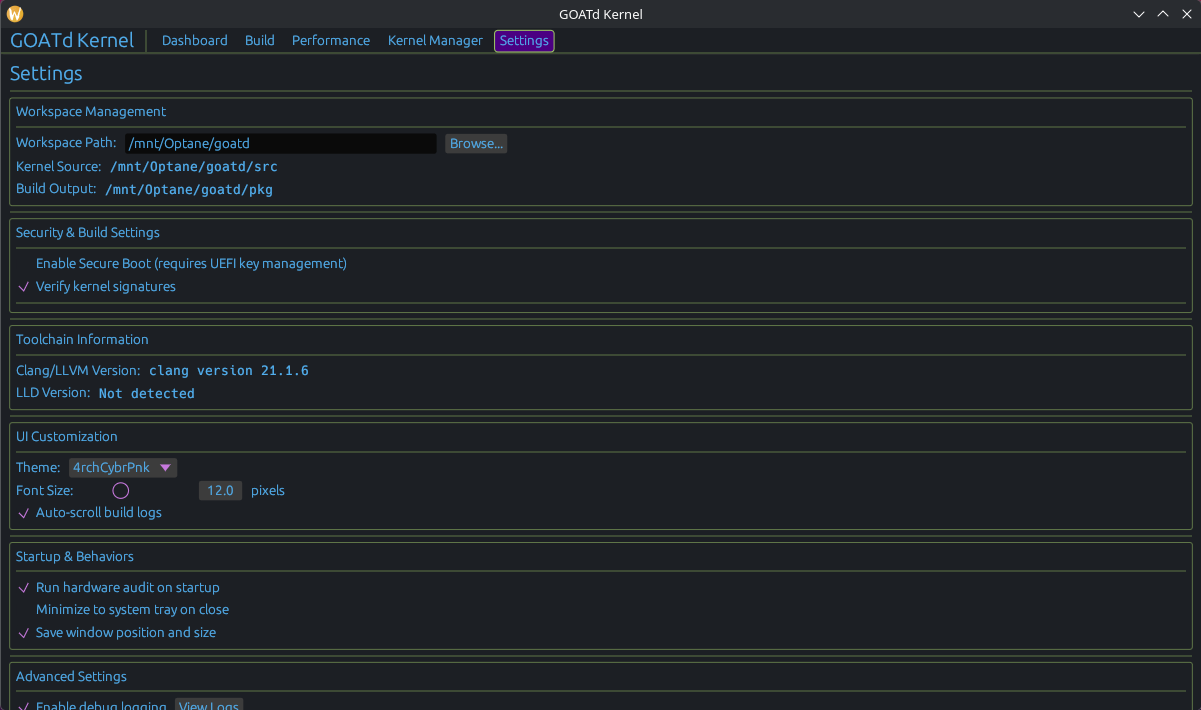Enable Minimize to system tray on close
Screen dimensions: 1201x710
coord(25,610)
